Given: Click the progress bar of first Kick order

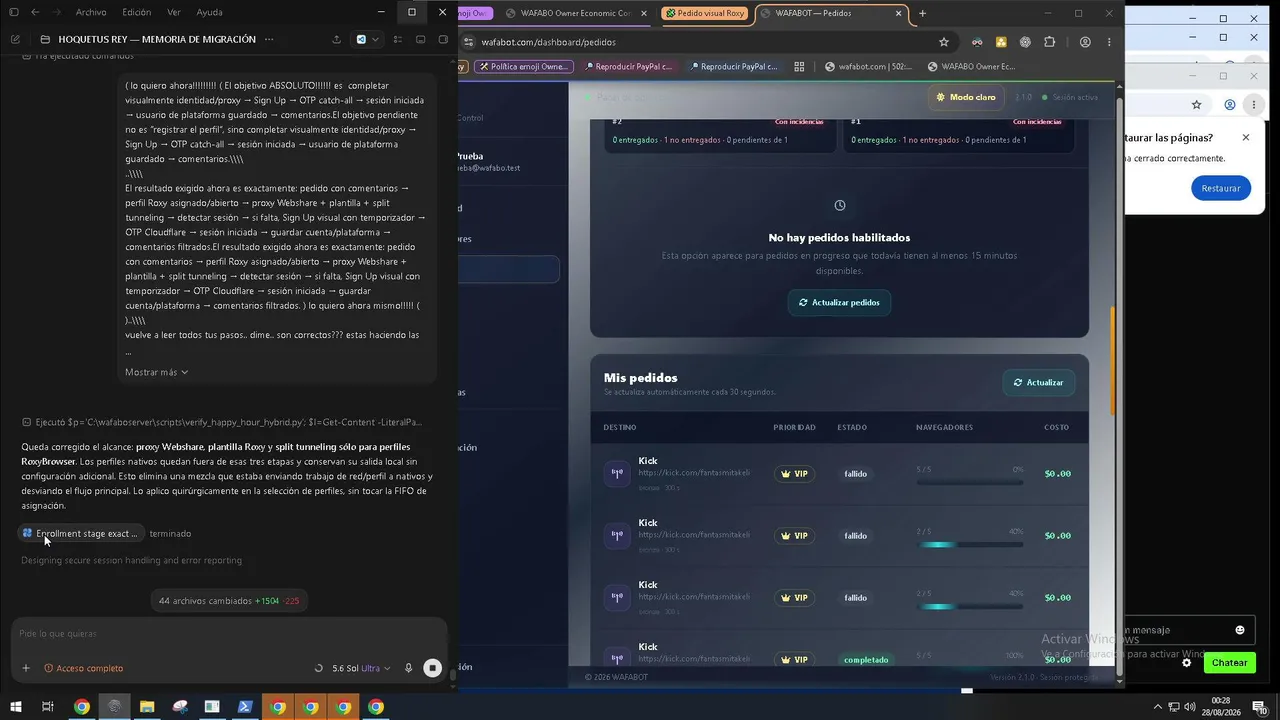Looking at the screenshot, I should pos(969,483).
